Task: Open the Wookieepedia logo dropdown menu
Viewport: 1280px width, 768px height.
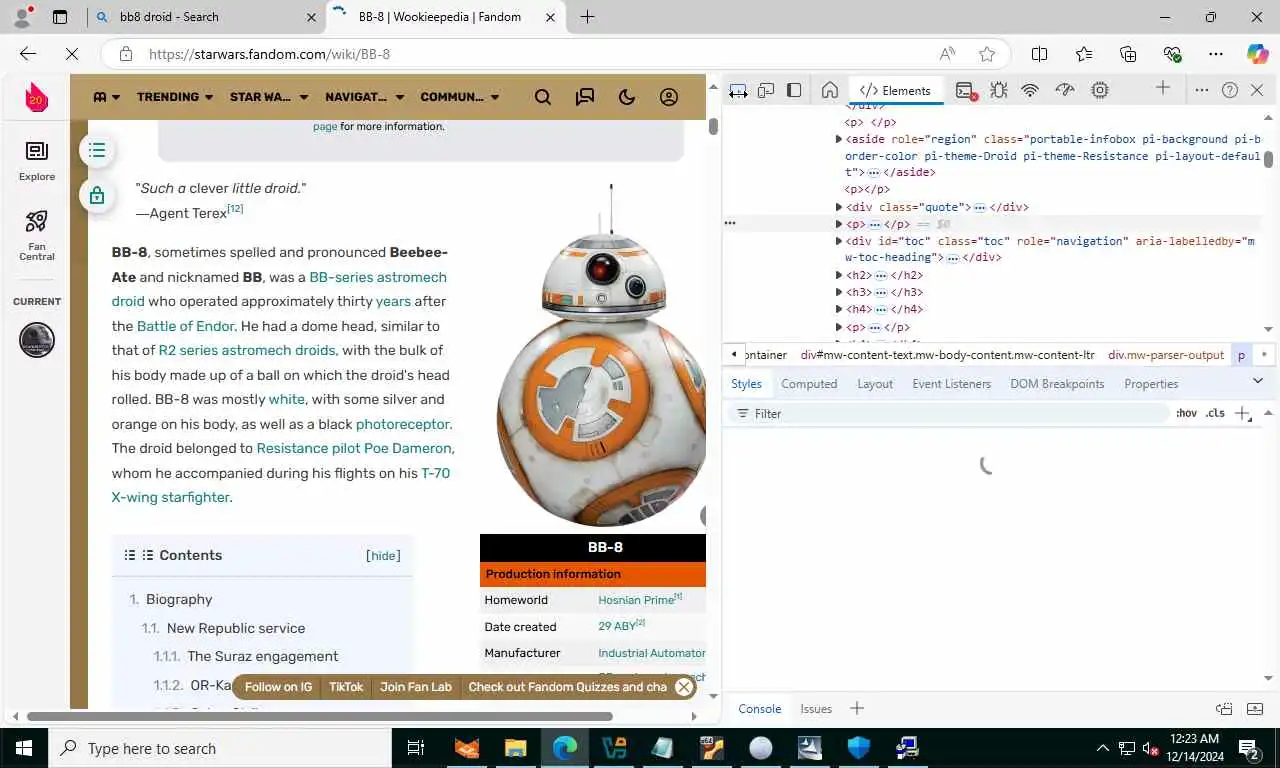Action: (x=106, y=97)
